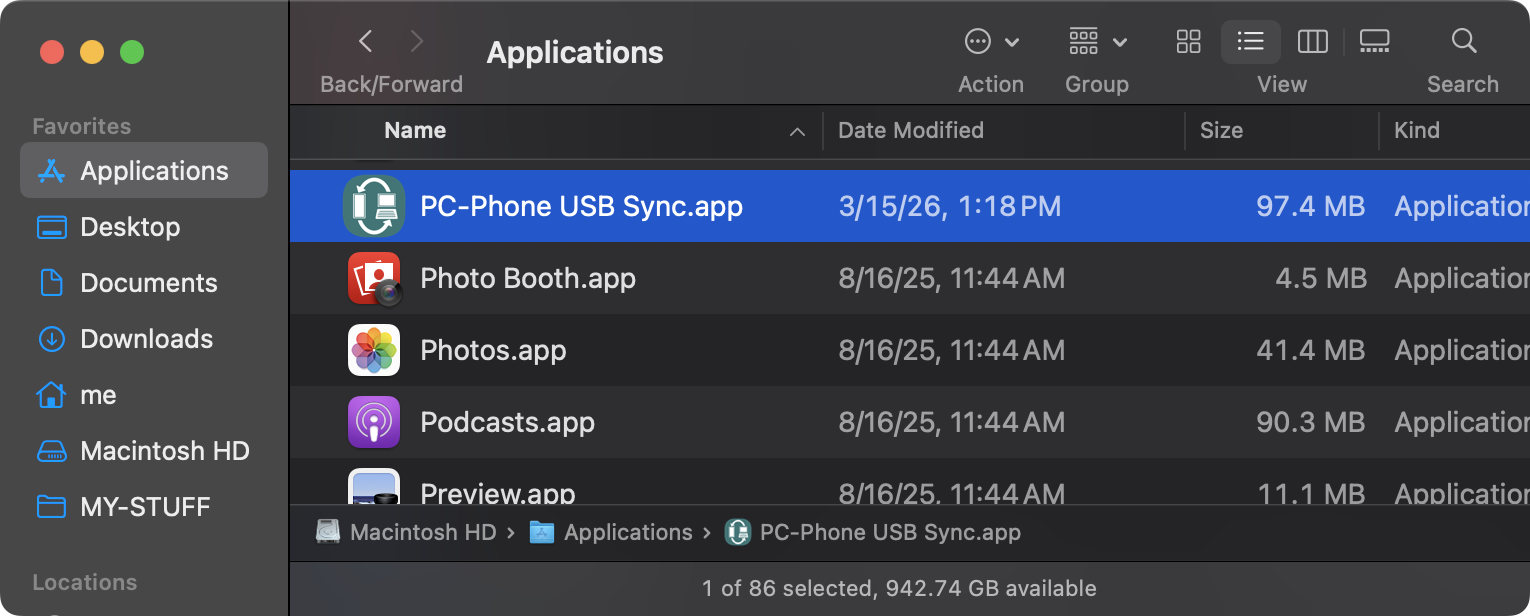This screenshot has height=616, width=1530.
Task: Click the Back navigation arrow
Action: [x=366, y=41]
